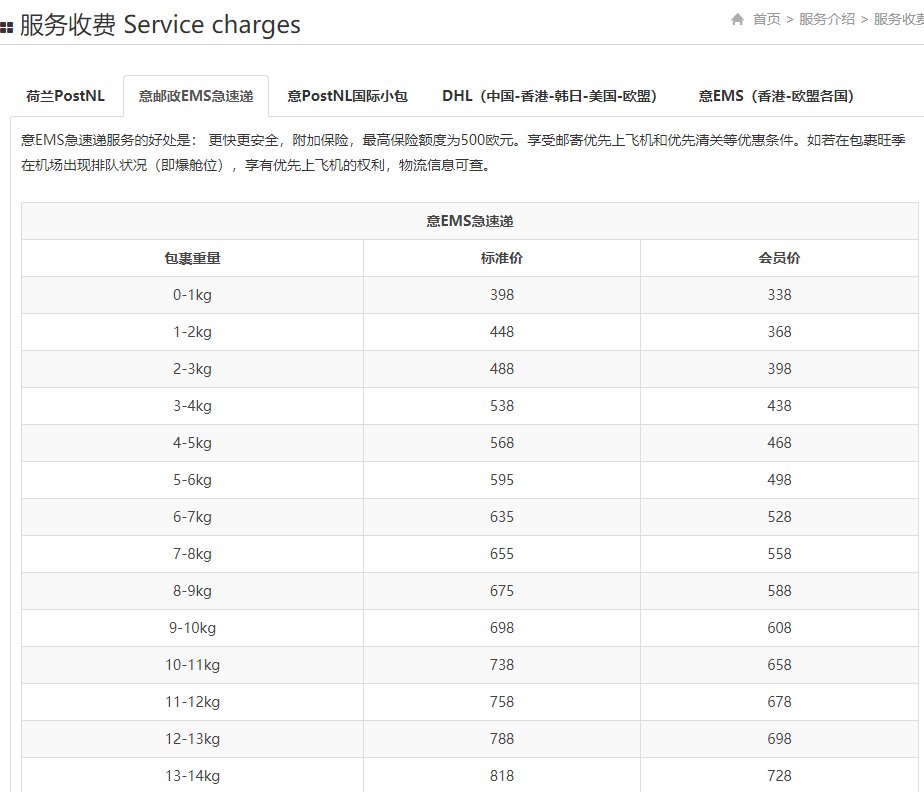Click the 服务收费 Service charges heading
The width and height of the screenshot is (924, 792).
[160, 25]
